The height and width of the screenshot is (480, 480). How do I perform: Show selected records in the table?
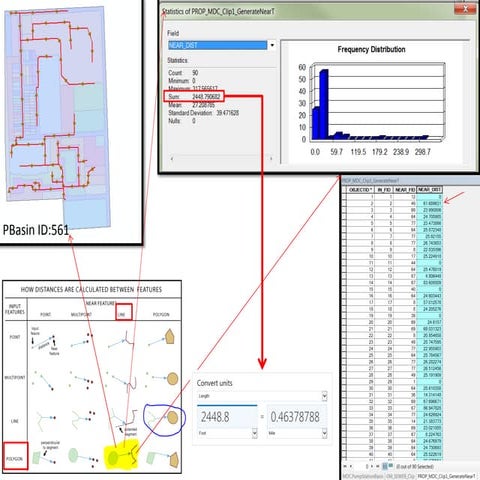391,465
